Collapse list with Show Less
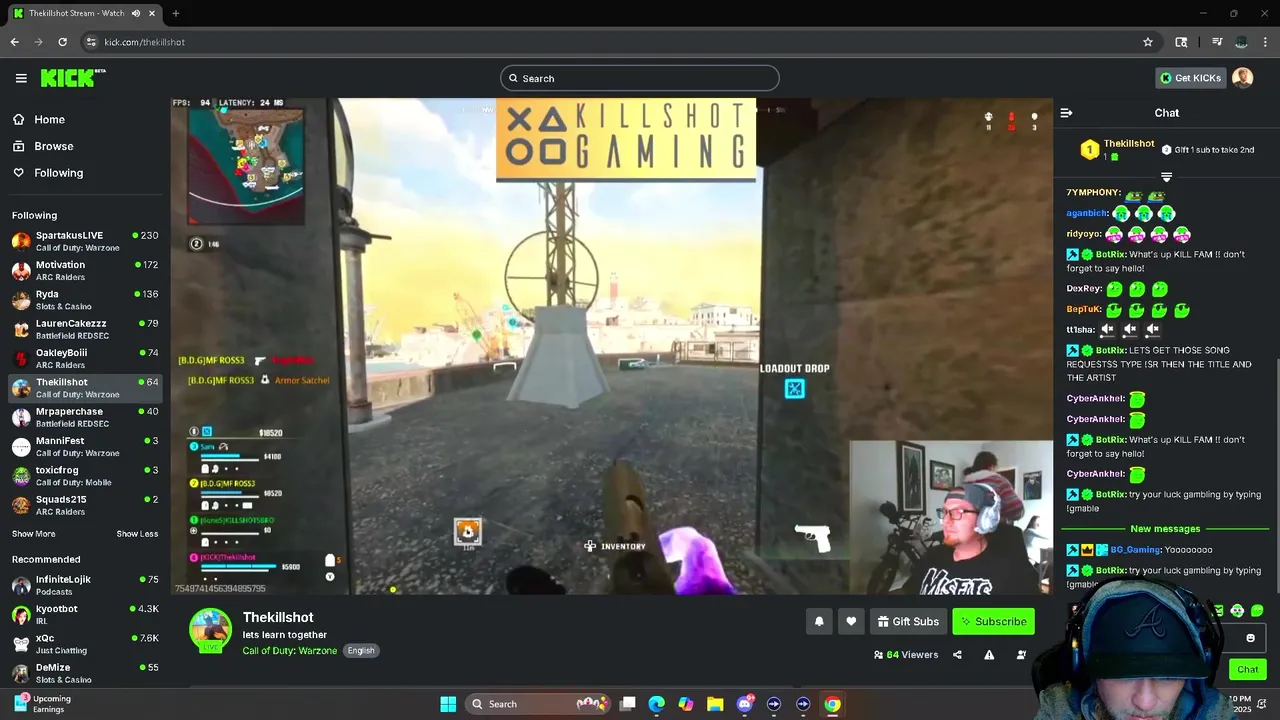The width and height of the screenshot is (1280, 720). click(137, 534)
